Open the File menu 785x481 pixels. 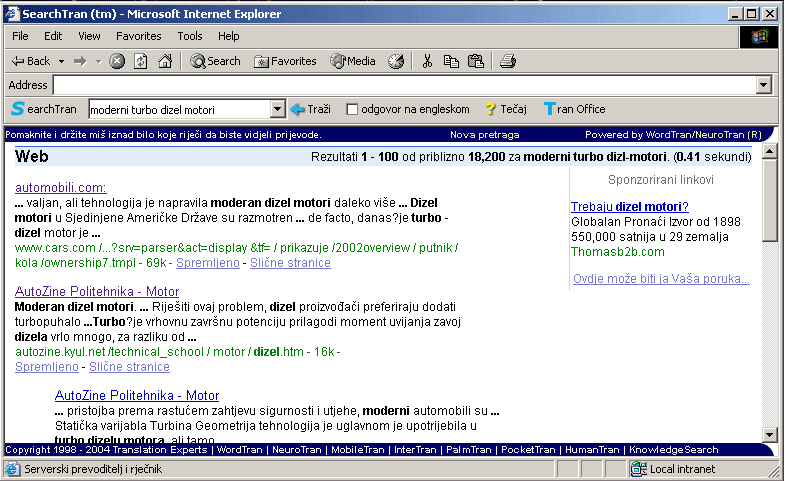pyautogui.click(x=20, y=36)
